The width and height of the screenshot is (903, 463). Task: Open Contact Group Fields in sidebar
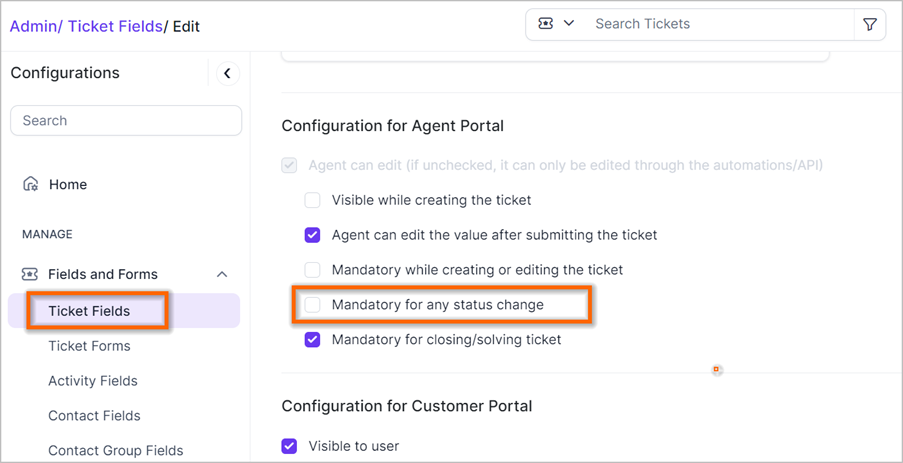(116, 450)
